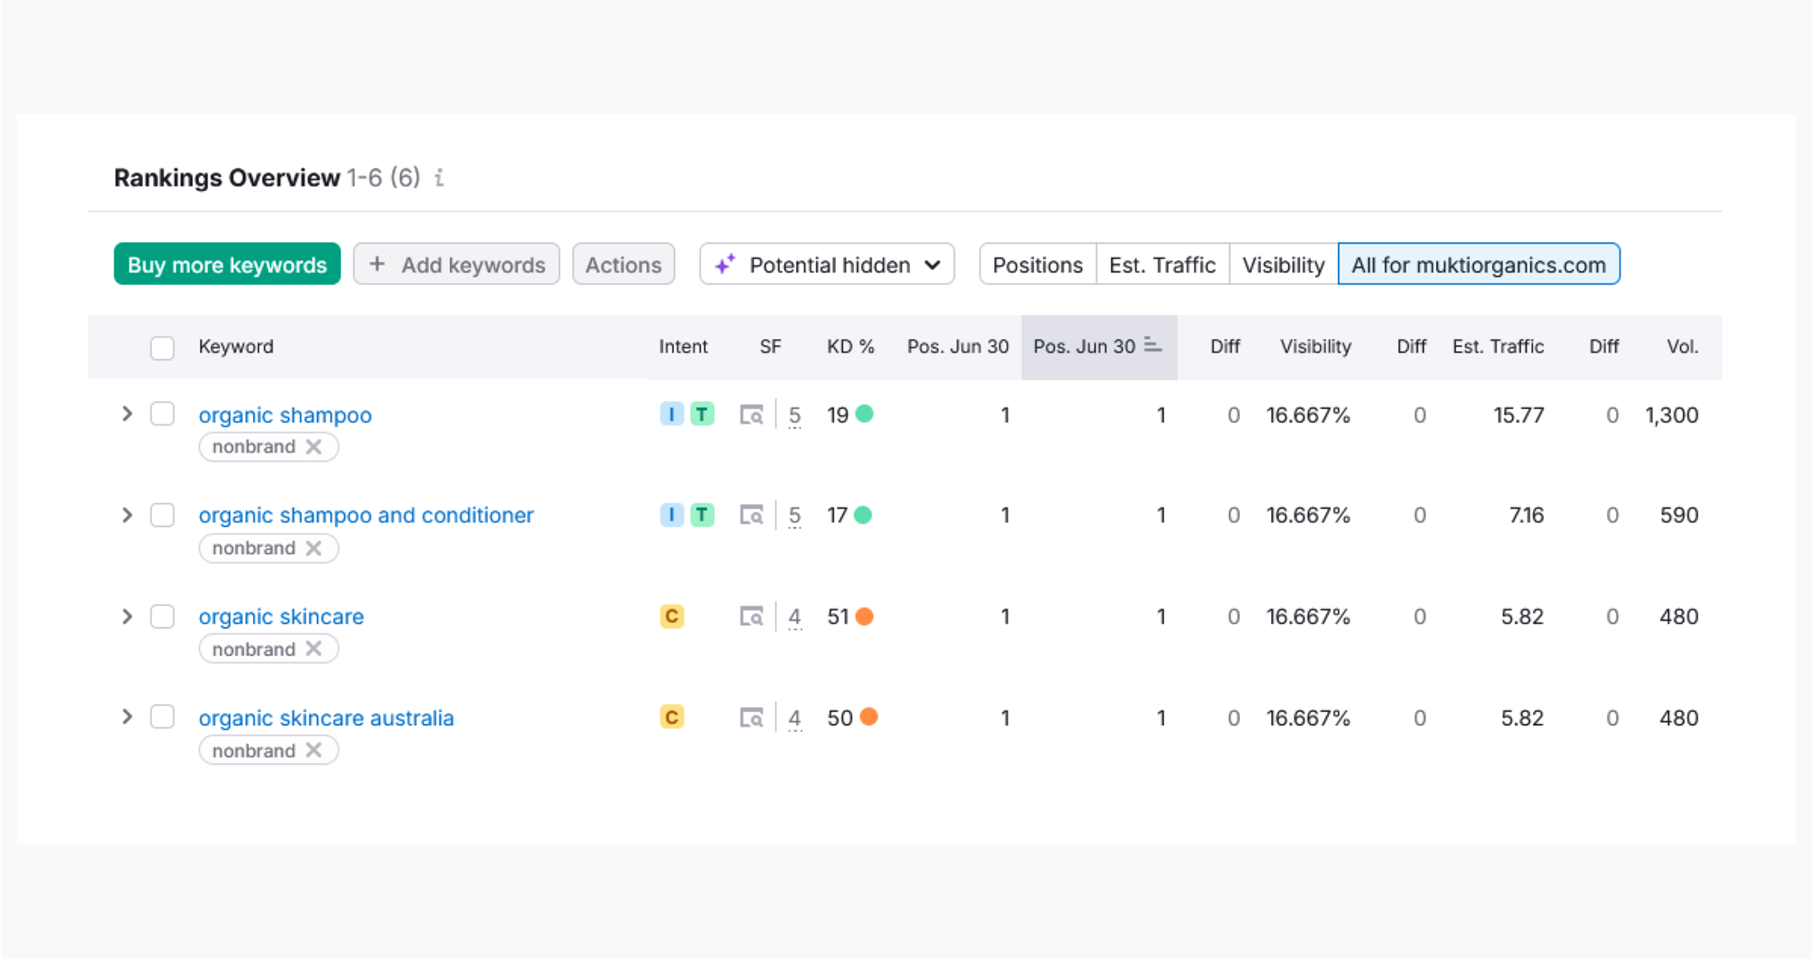Switch to the Est. Traffic tab
Screen dimensions: 1812x959
1163,264
